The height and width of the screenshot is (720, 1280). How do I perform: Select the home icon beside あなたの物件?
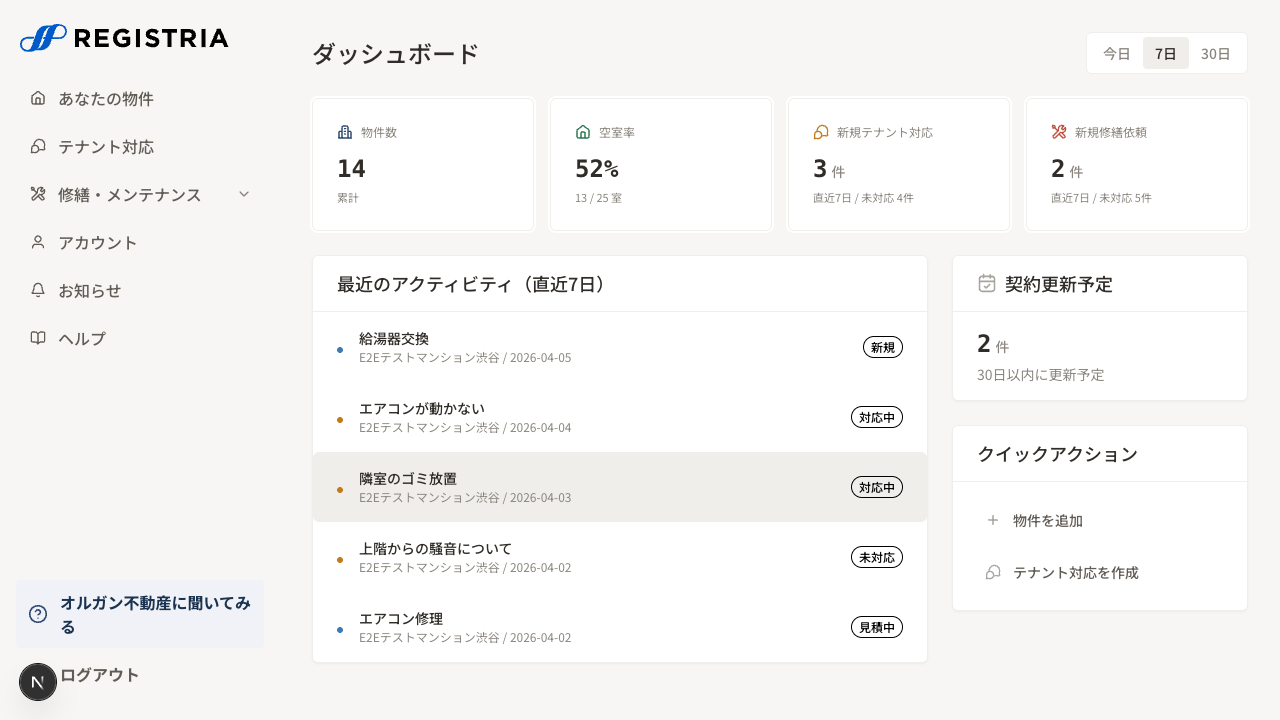click(38, 97)
